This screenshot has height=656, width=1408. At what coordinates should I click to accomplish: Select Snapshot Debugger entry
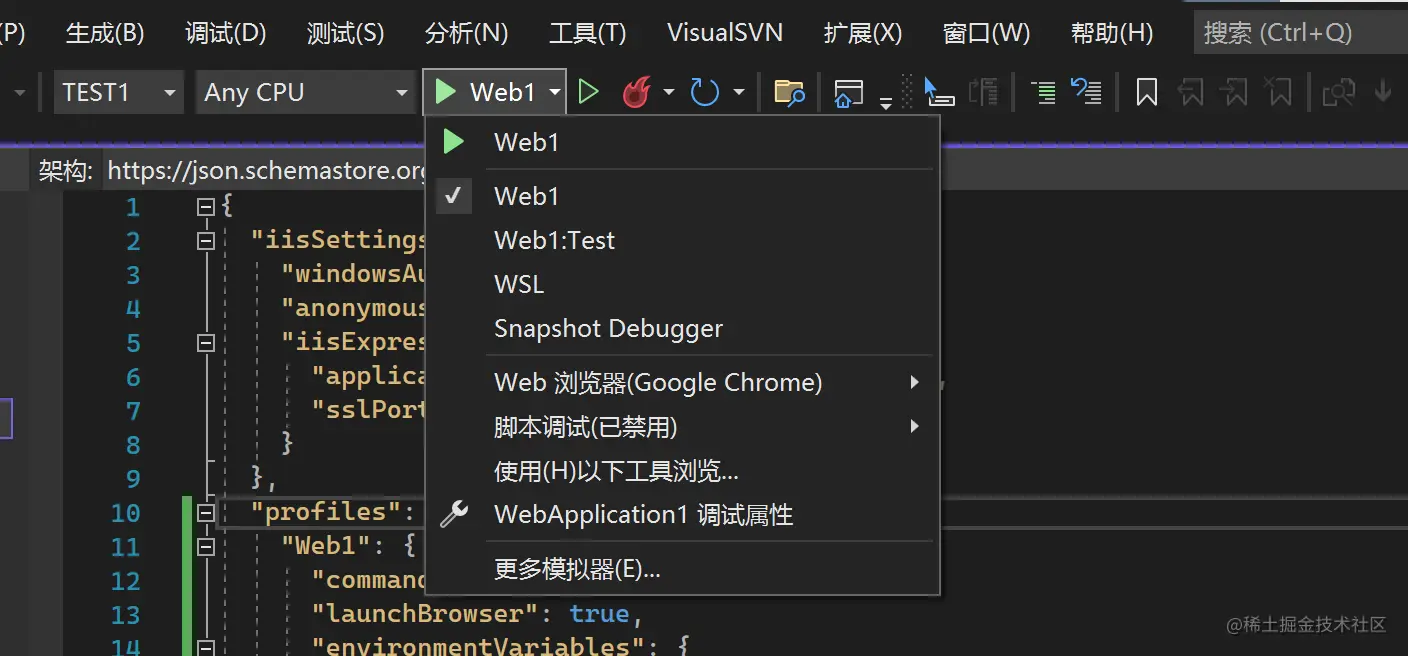(683, 328)
